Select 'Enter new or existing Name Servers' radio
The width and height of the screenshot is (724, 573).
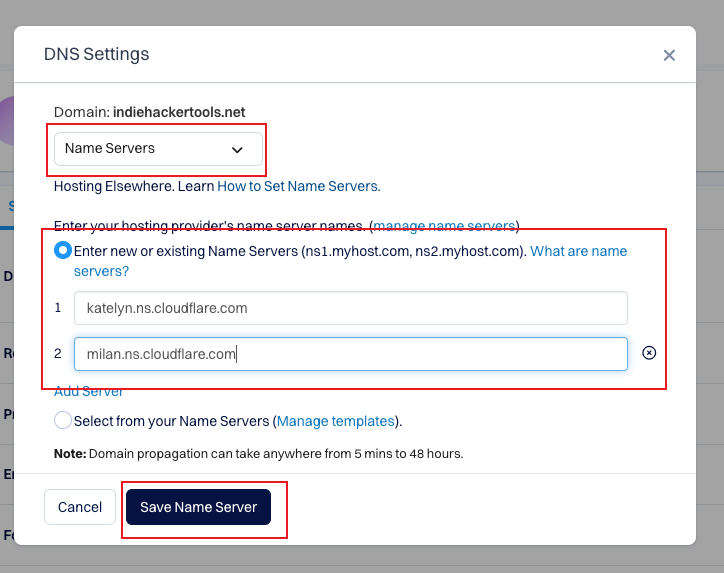click(x=63, y=251)
